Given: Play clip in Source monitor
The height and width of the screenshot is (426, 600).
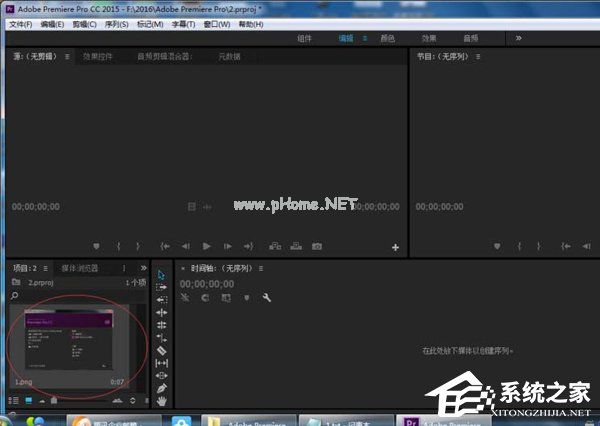Looking at the screenshot, I should (206, 246).
